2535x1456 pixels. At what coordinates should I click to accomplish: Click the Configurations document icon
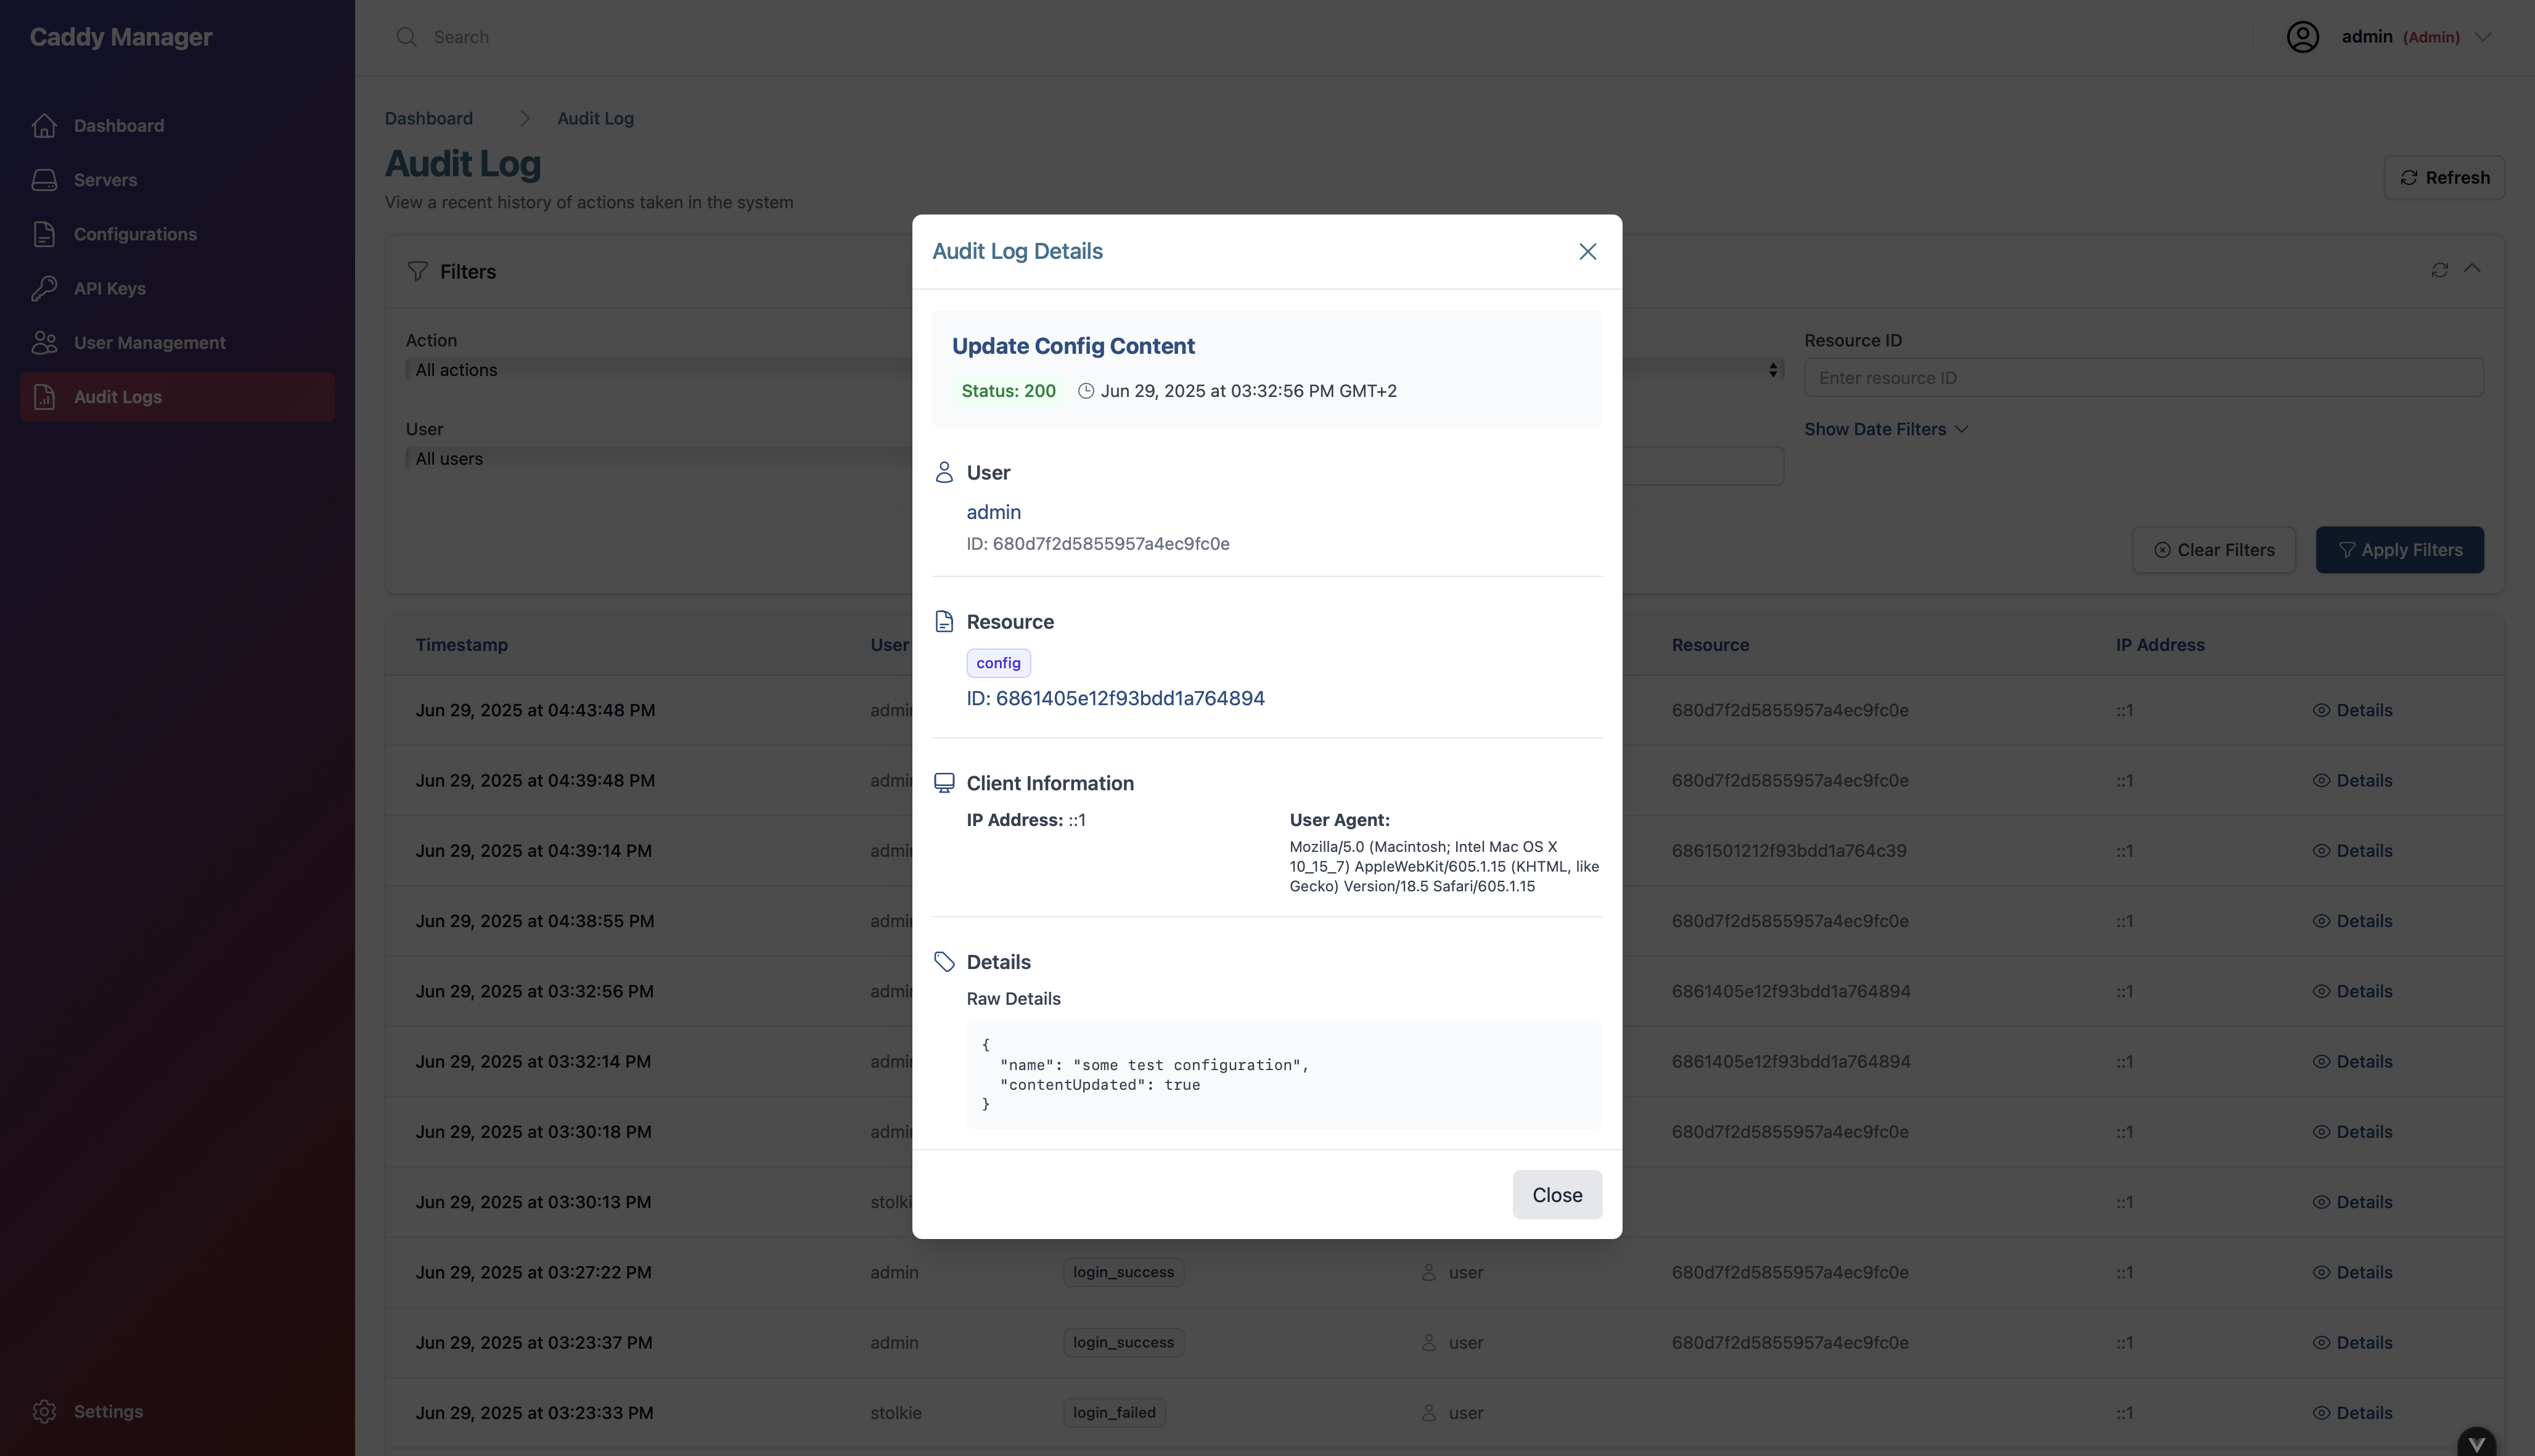pyautogui.click(x=45, y=234)
